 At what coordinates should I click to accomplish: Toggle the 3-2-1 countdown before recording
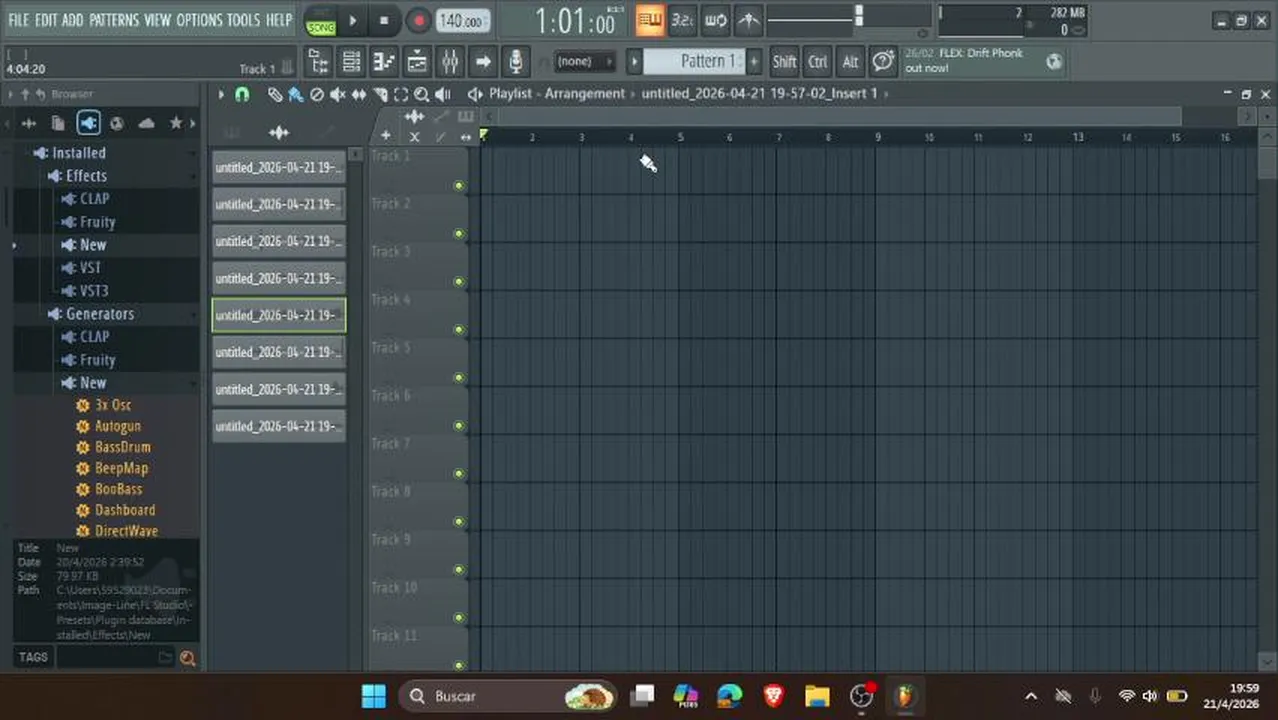[x=683, y=20]
